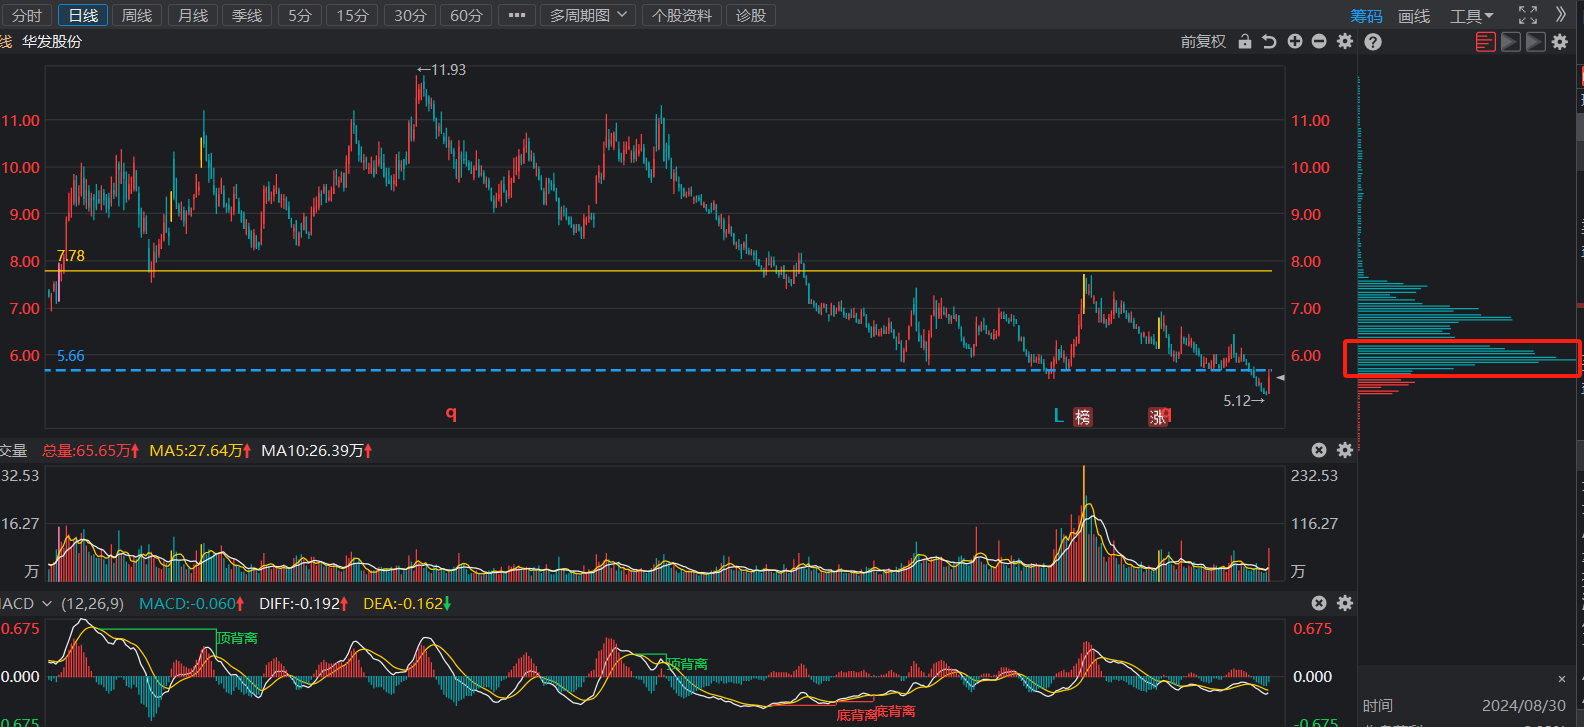Click the green L marker on chart
Image resolution: width=1584 pixels, height=727 pixels.
(x=1059, y=416)
